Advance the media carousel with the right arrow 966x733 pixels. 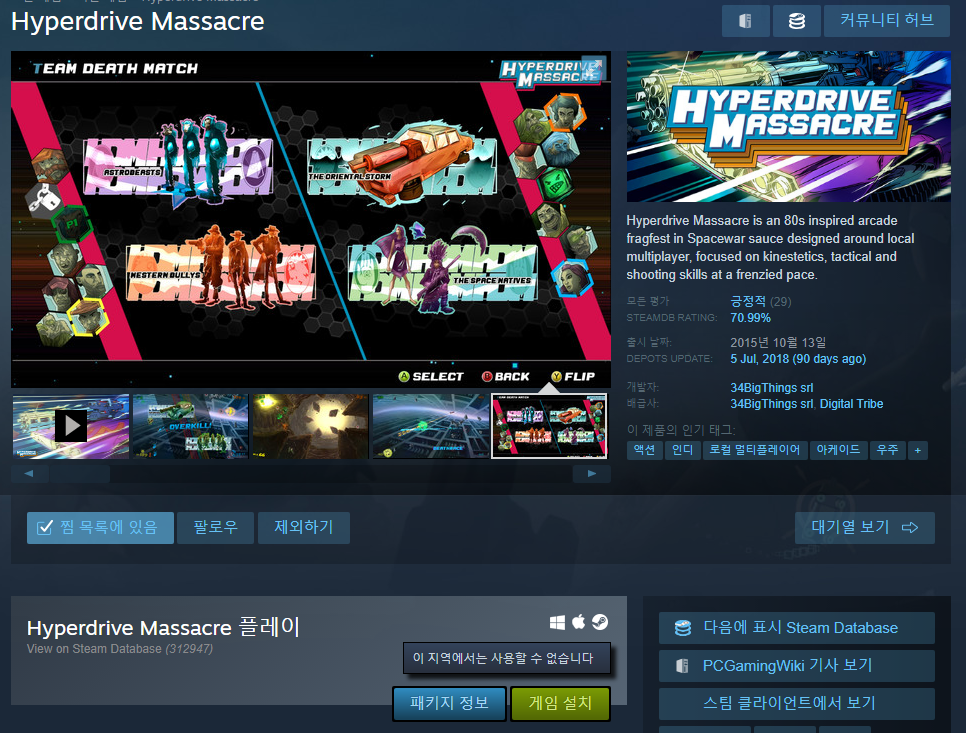tap(592, 473)
